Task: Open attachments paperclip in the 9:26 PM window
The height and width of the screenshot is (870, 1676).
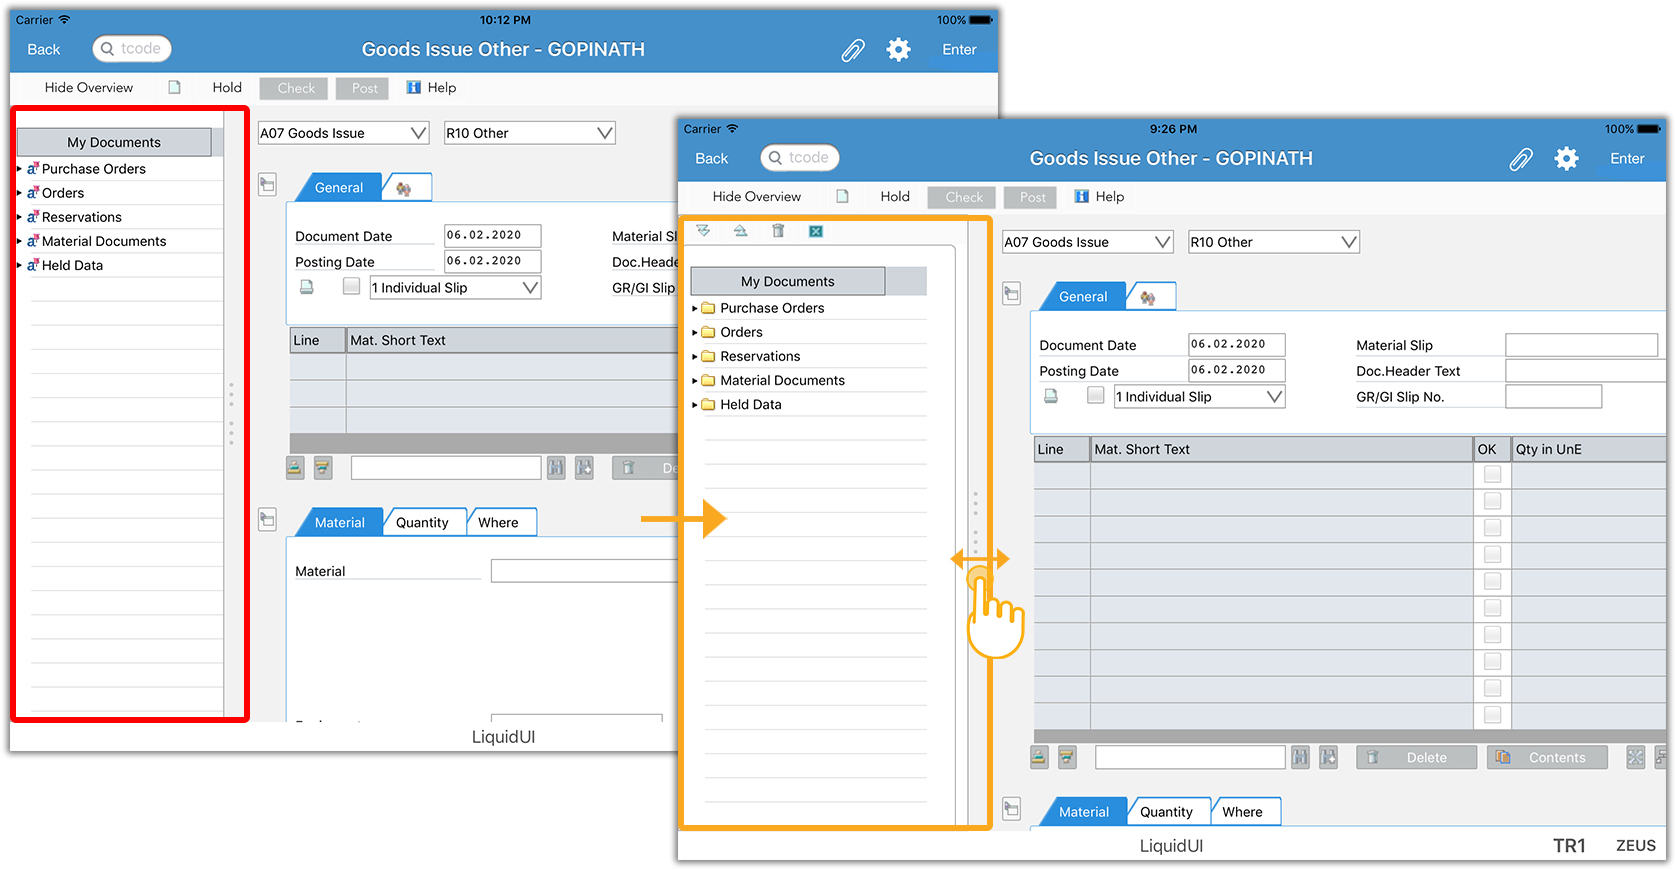Action: (1520, 159)
